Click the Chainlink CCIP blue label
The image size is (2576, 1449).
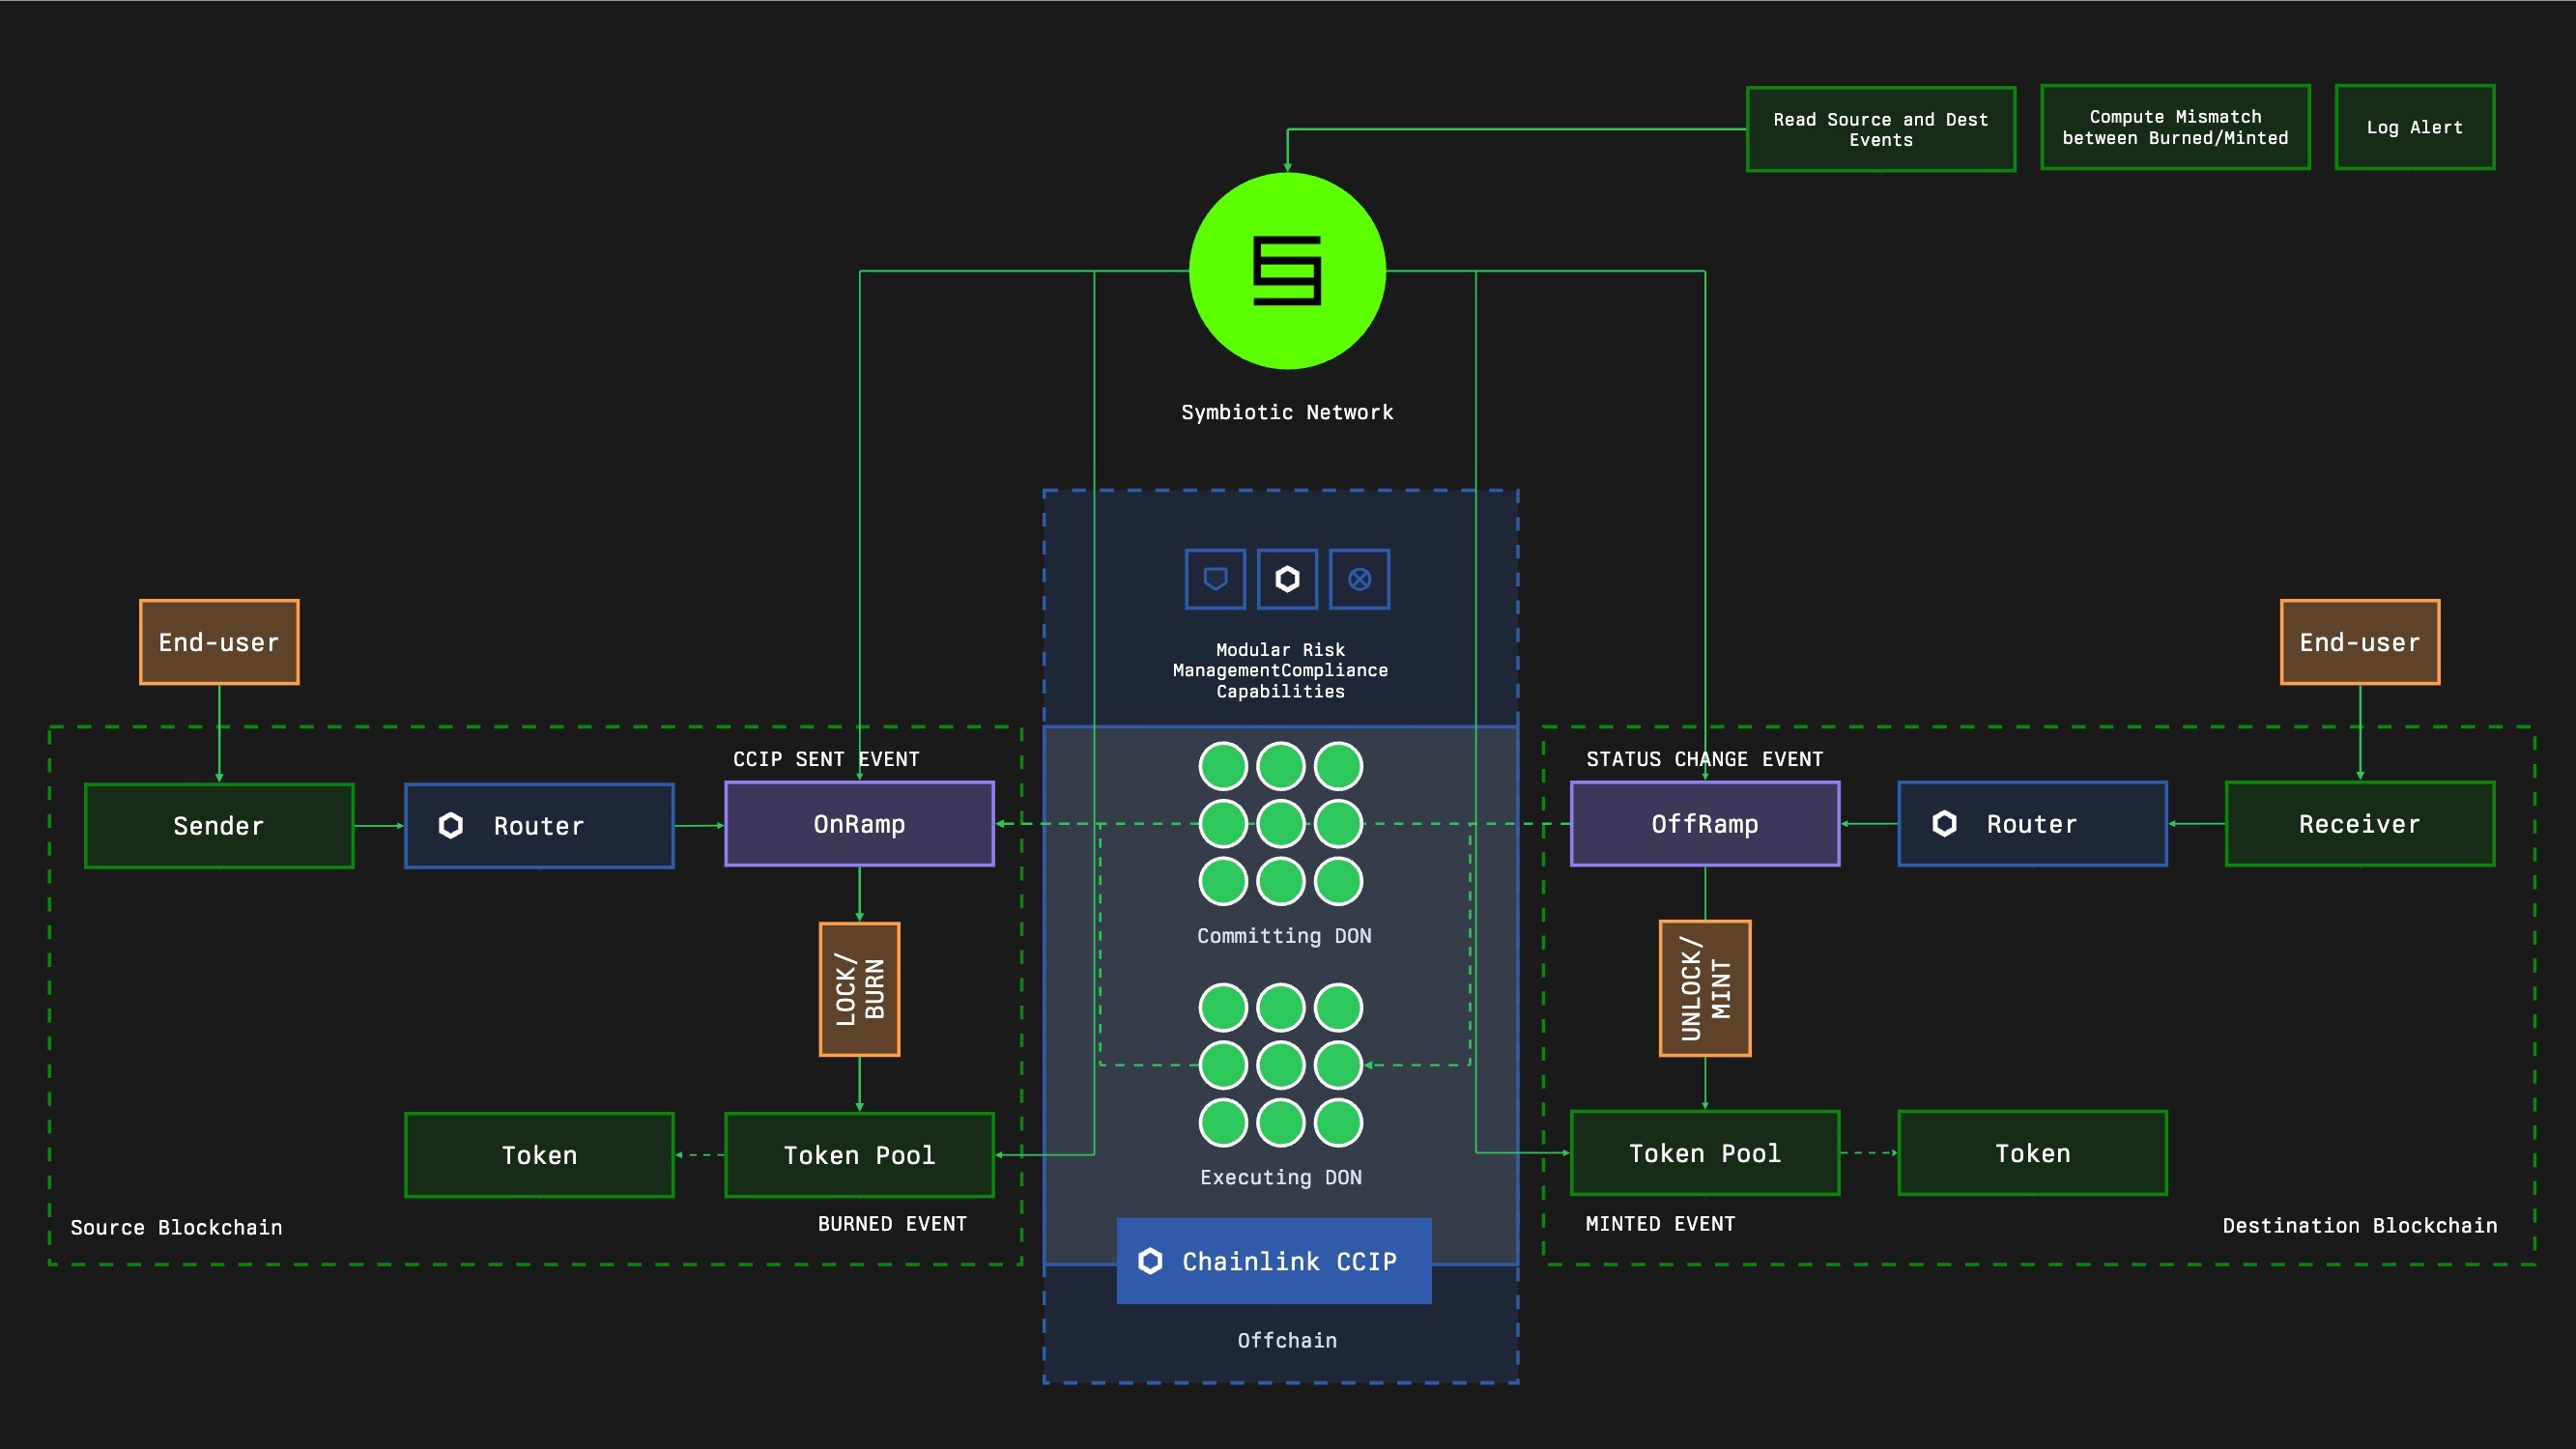pos(1273,1261)
